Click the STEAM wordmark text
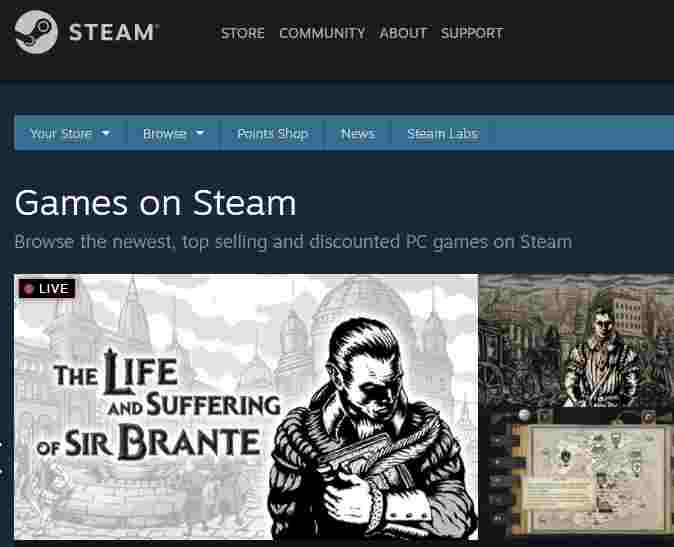 point(113,33)
